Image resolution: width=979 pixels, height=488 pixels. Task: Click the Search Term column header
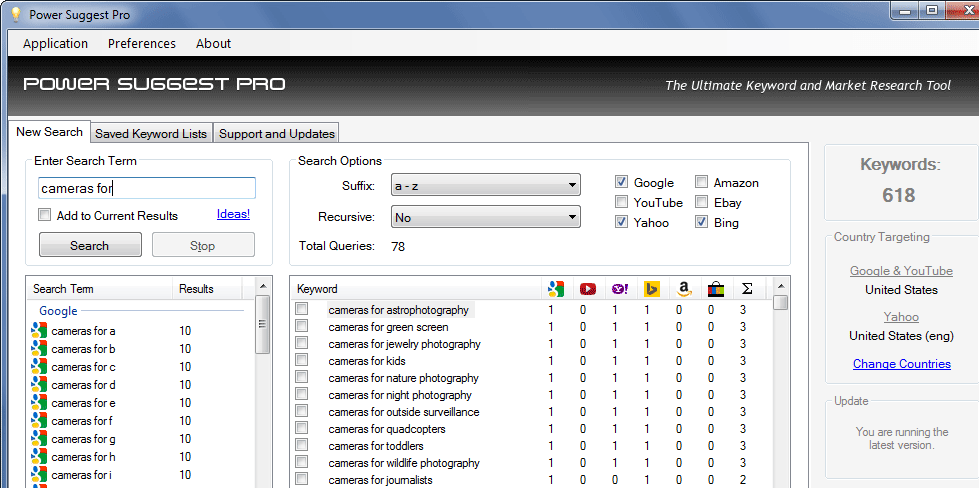coord(100,289)
